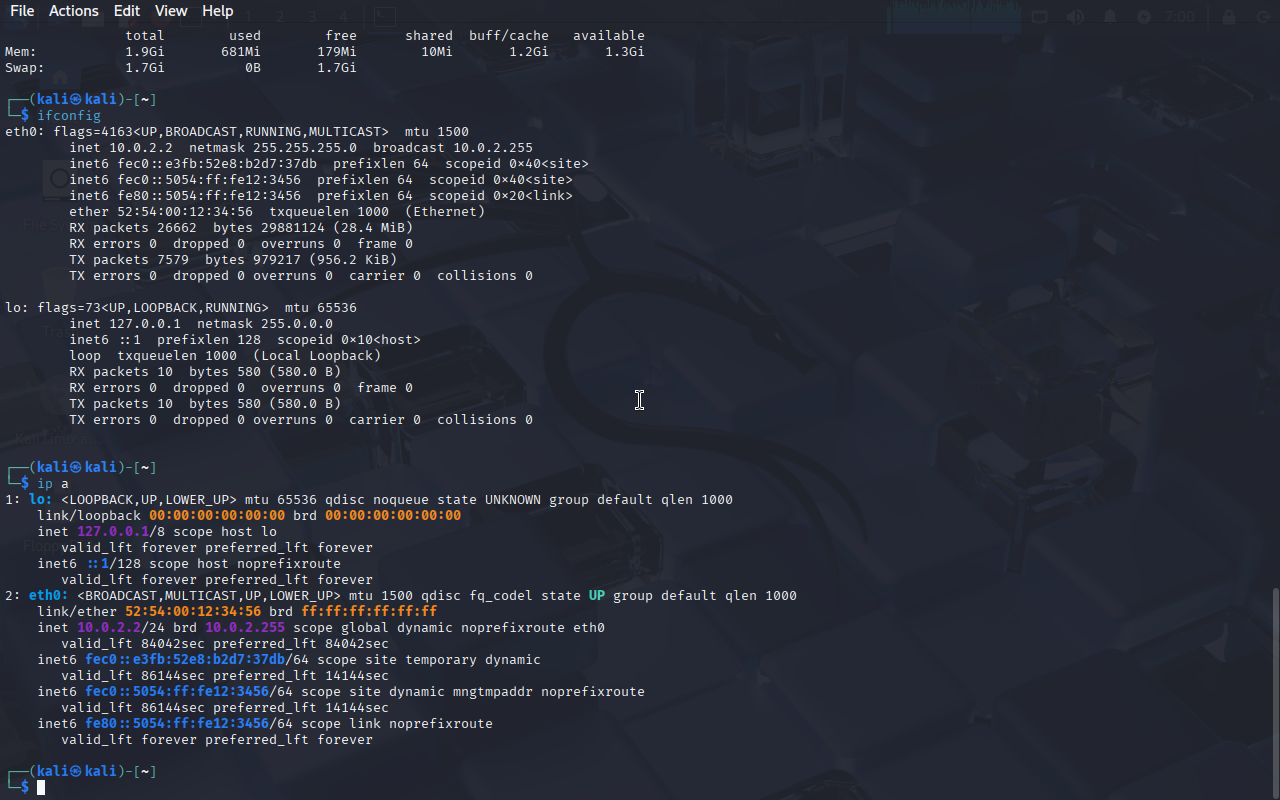Open the Edit menu

tap(127, 11)
